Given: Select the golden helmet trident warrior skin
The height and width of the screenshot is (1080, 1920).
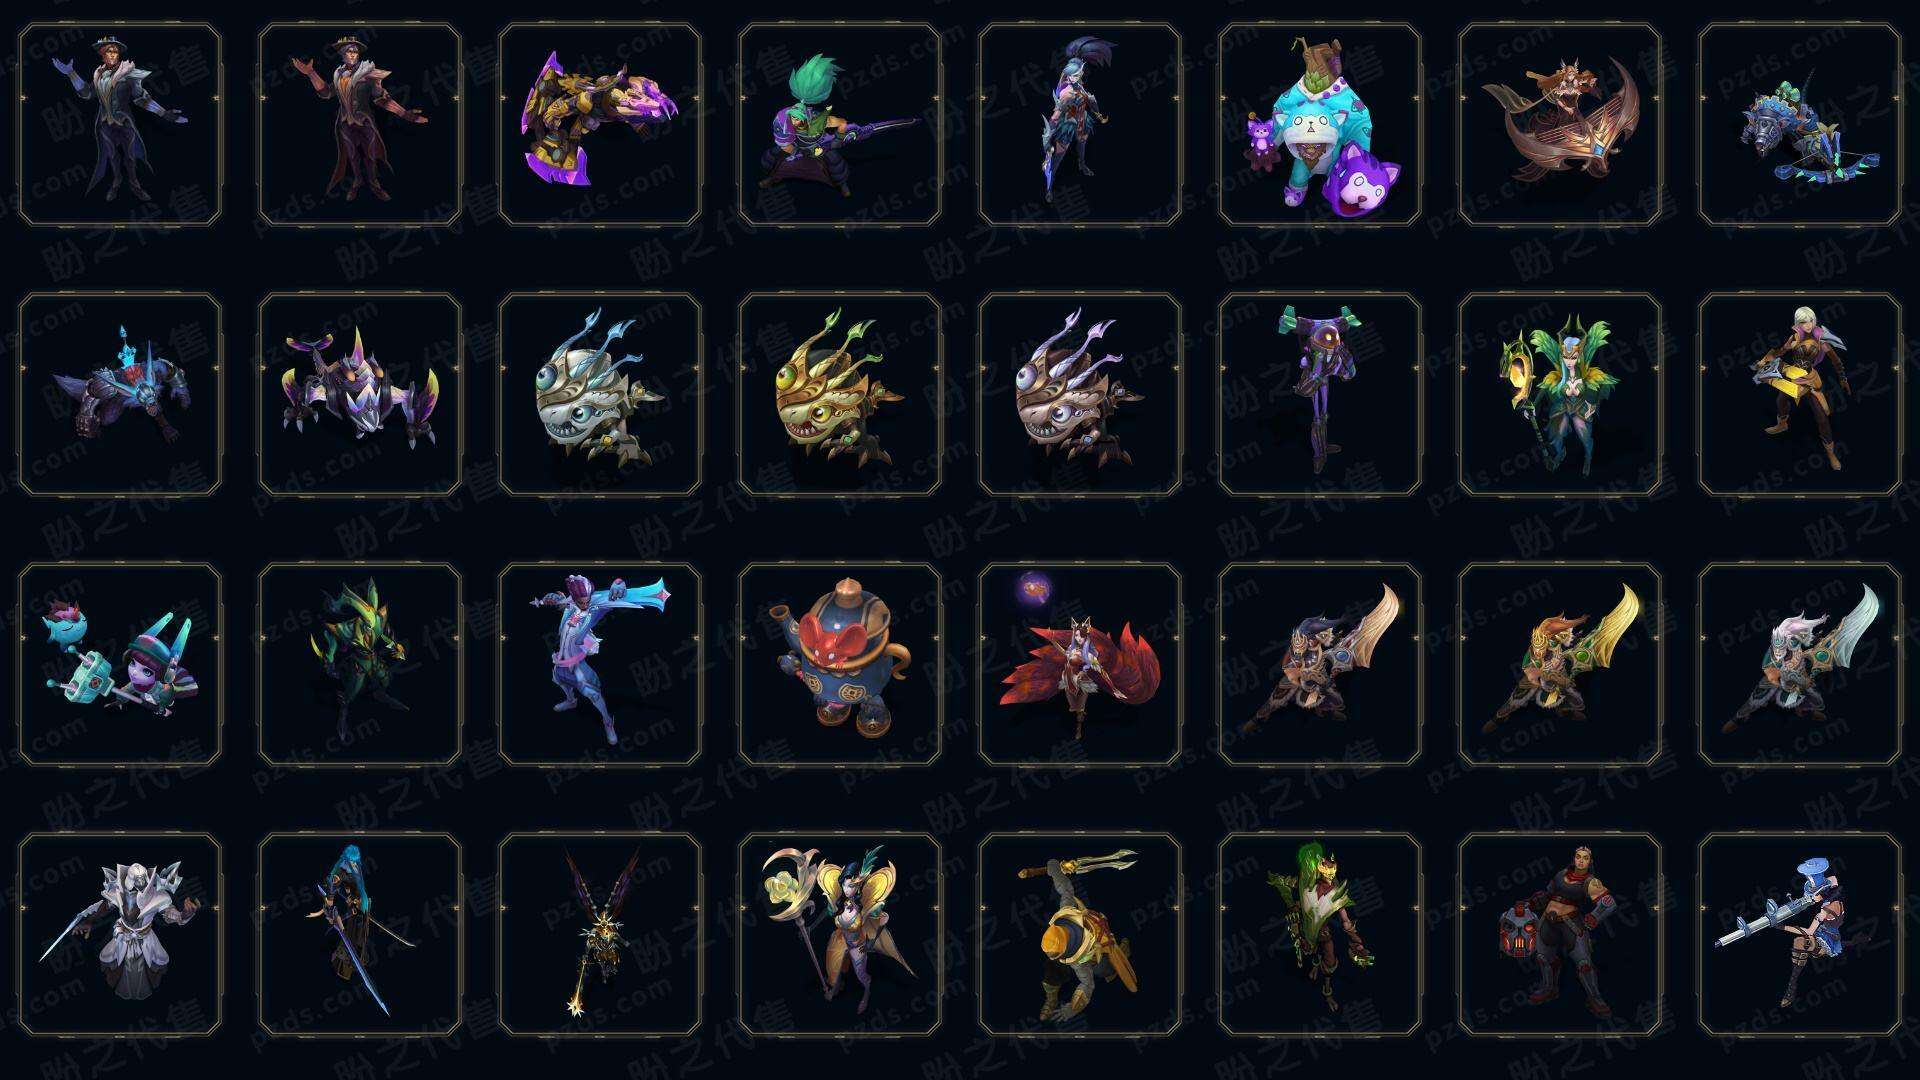Looking at the screenshot, I should (1080, 935).
